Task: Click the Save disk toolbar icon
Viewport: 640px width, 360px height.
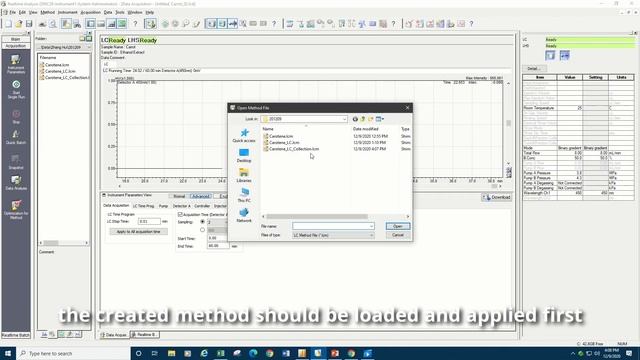Action: (x=29, y=24)
